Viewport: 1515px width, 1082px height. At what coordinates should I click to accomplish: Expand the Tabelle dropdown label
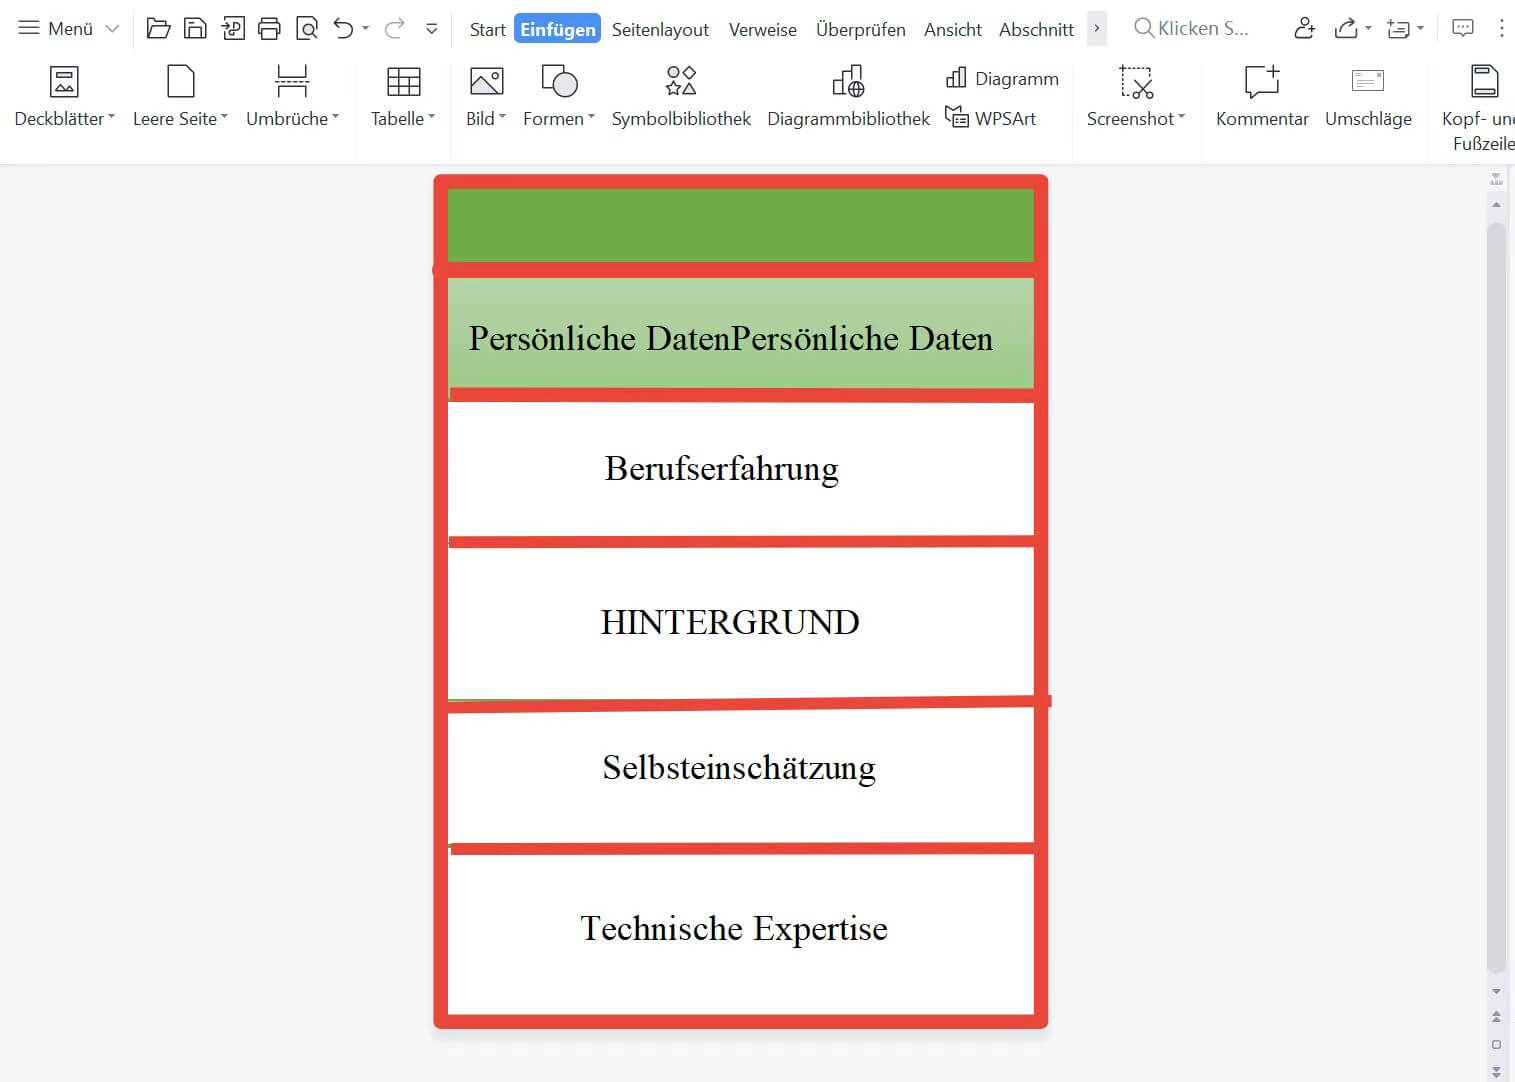point(403,118)
